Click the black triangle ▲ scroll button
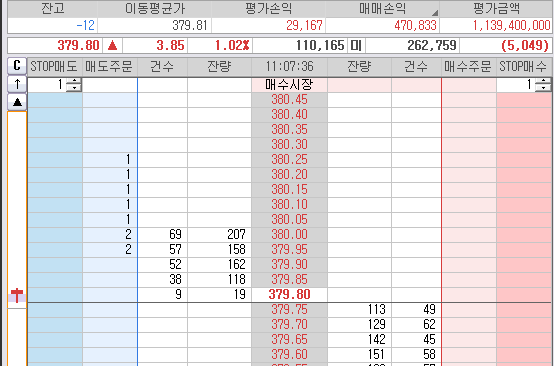Screen dimensions: 554x366 (17, 102)
